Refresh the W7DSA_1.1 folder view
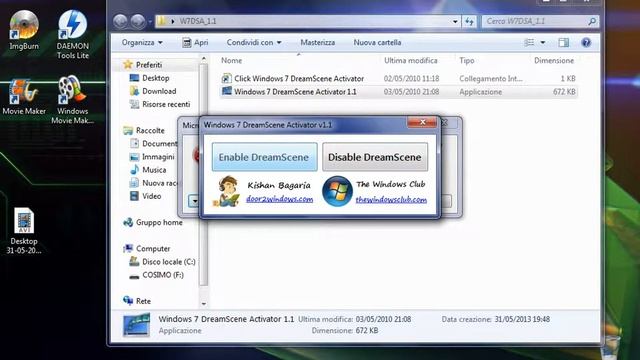This screenshot has width=640, height=360. coord(469,21)
